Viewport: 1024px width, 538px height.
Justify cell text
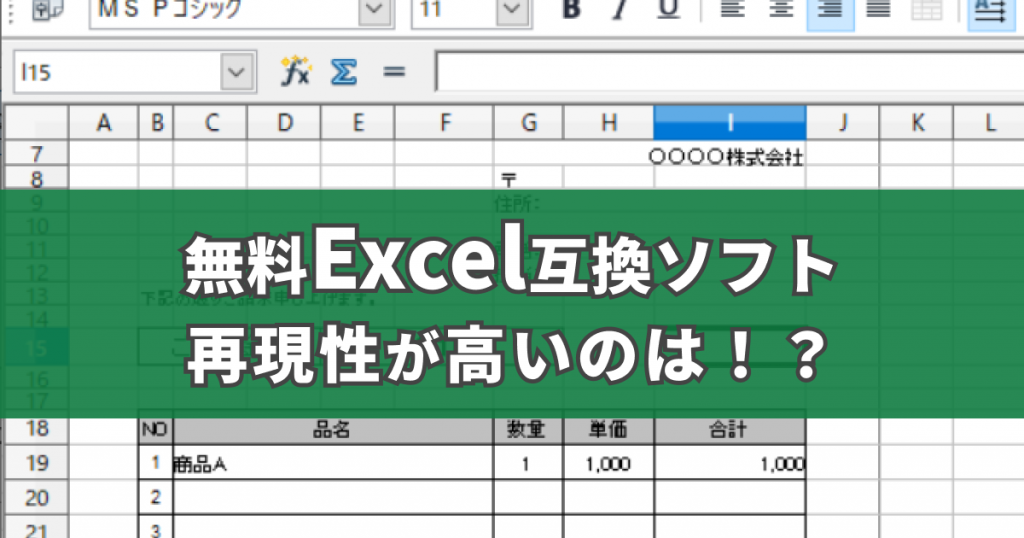[878, 9]
